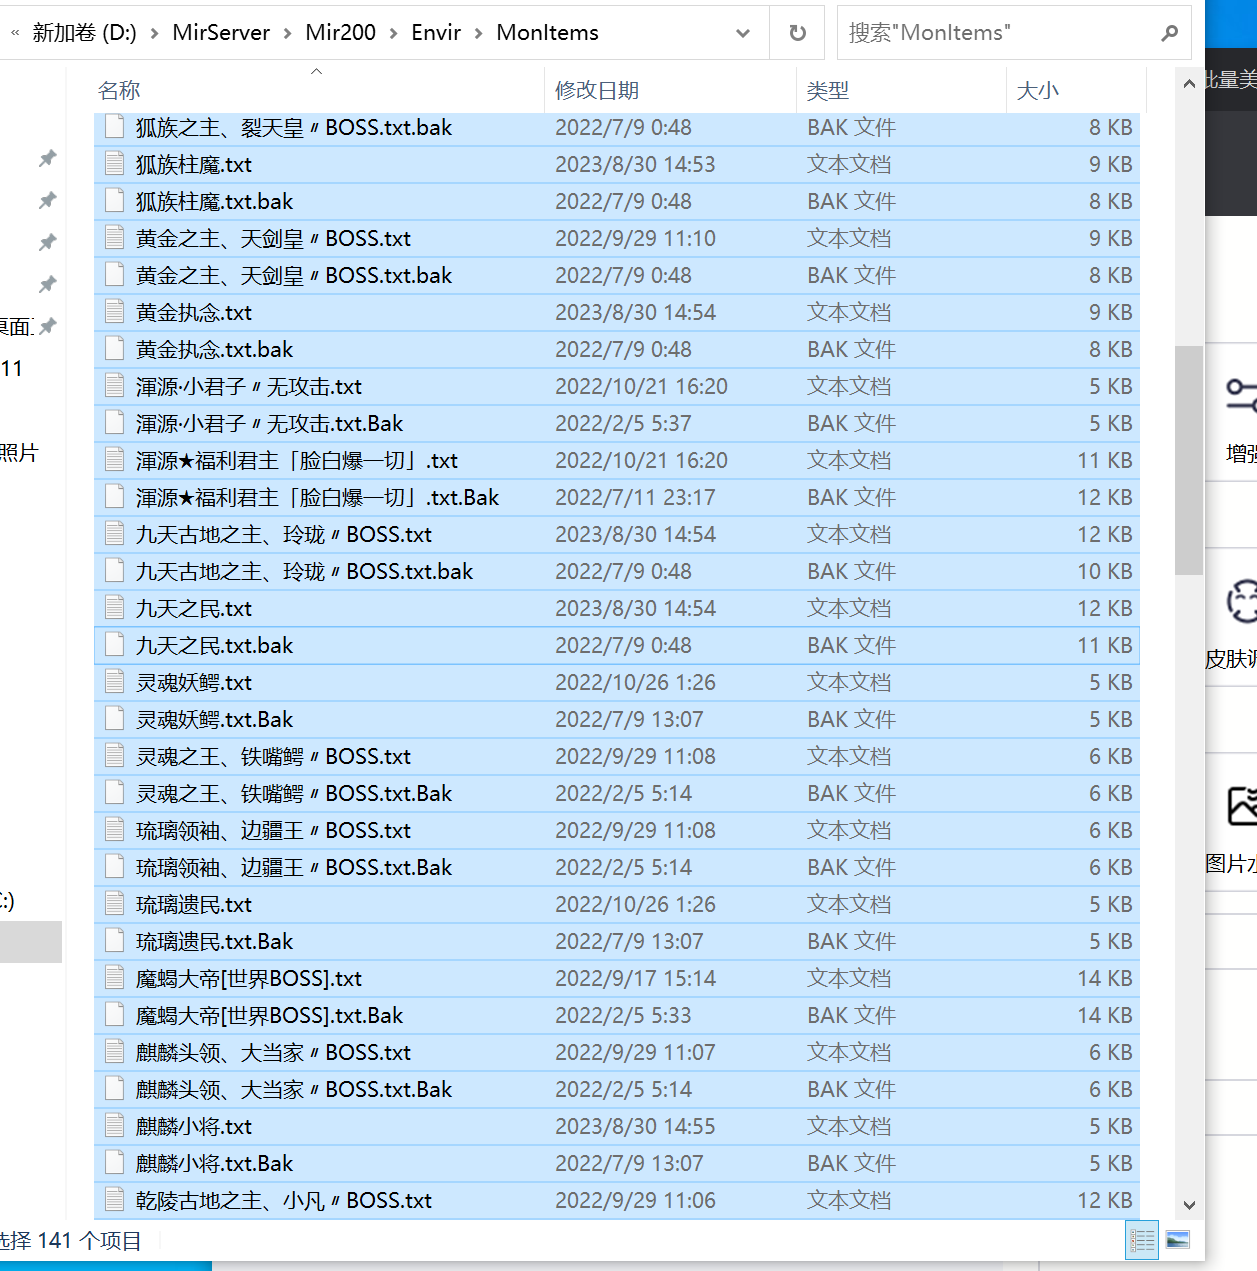
Task: Expand the breadcrumb chevron after Mir200
Action: tap(393, 33)
